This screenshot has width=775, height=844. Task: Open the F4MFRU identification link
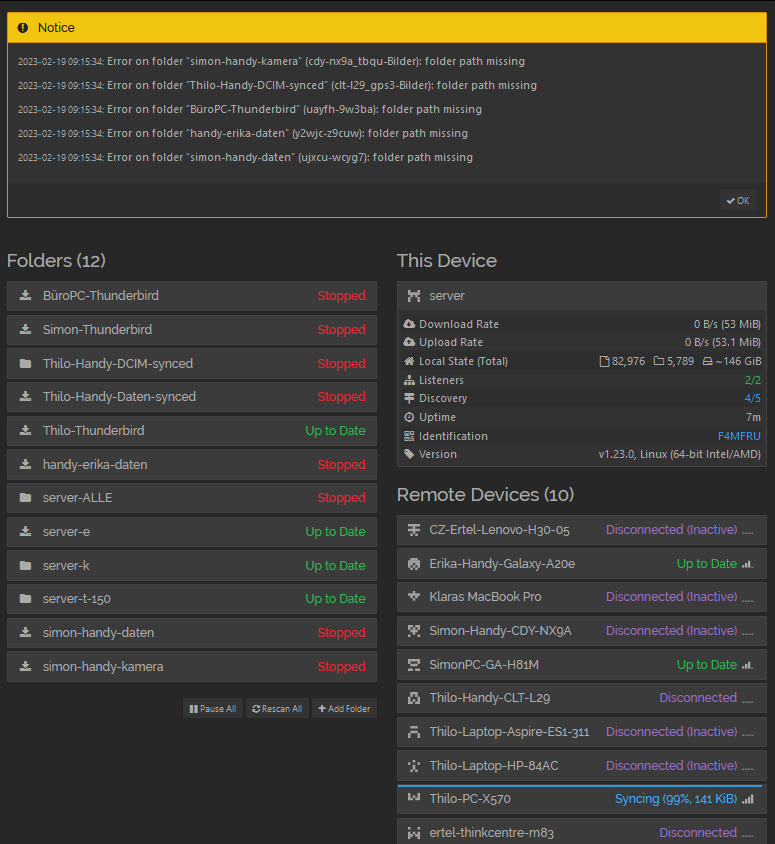(739, 436)
